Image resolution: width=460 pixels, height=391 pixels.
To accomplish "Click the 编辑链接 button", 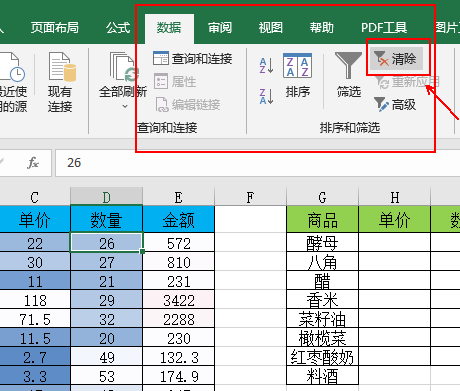I will pyautogui.click(x=188, y=105).
